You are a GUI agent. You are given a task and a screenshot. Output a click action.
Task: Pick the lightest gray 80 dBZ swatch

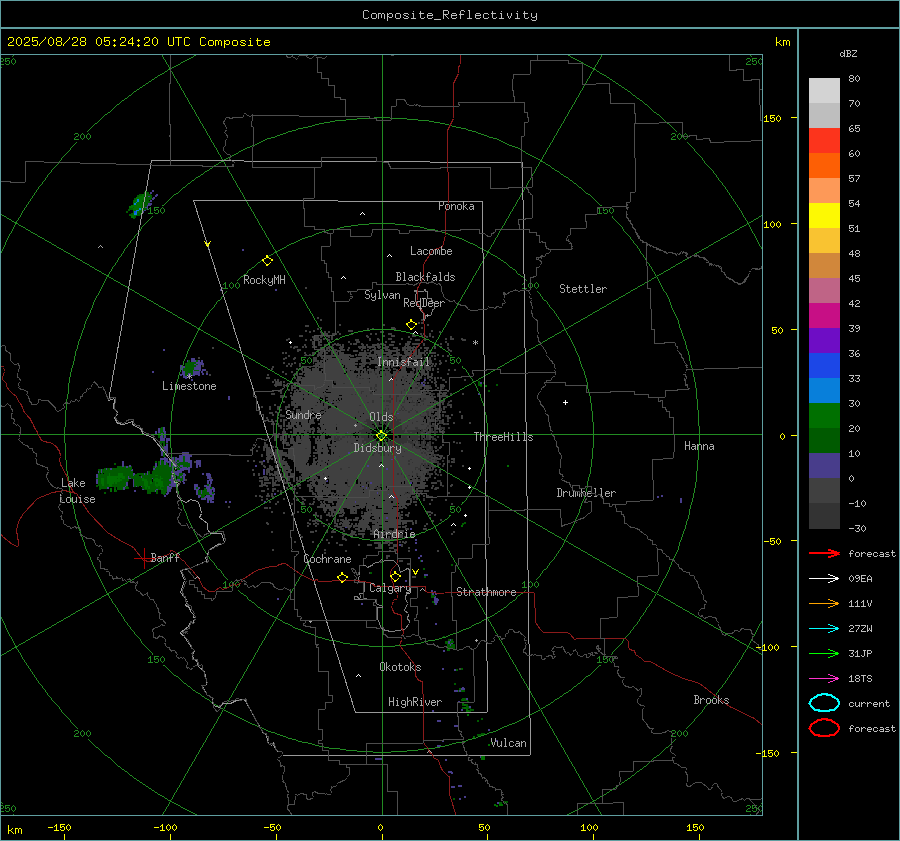click(x=824, y=90)
